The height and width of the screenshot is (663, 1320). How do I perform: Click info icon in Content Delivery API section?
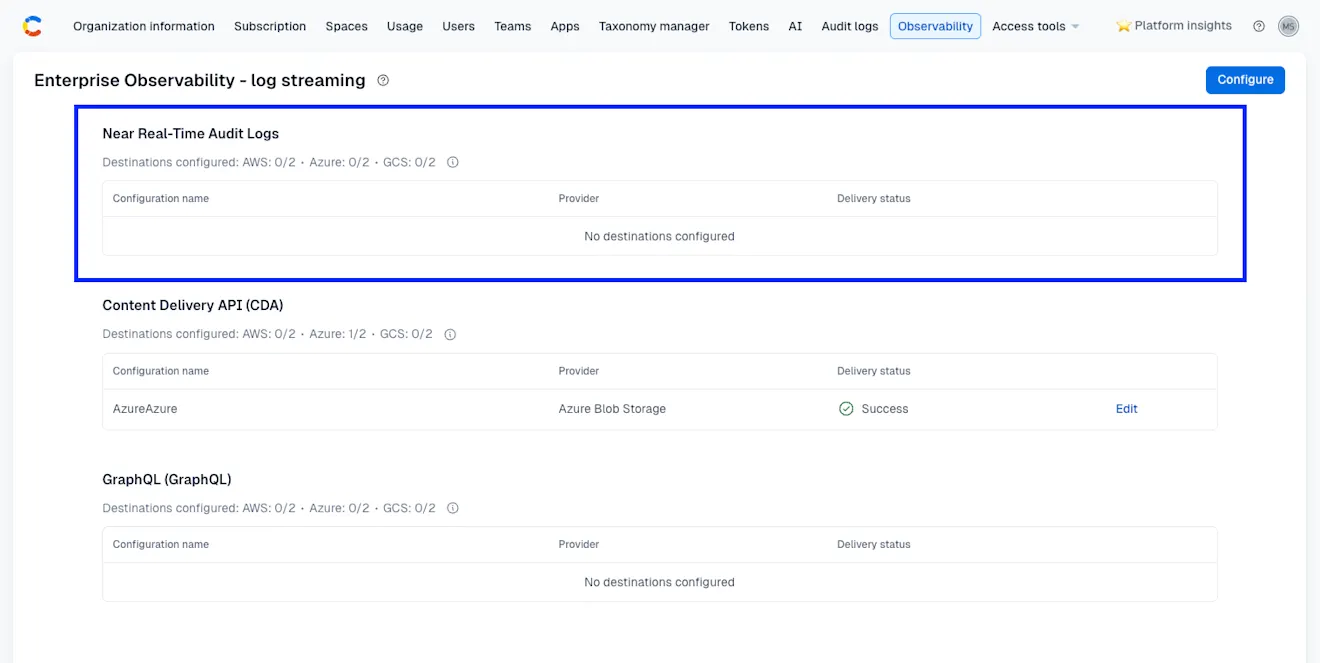tap(450, 334)
